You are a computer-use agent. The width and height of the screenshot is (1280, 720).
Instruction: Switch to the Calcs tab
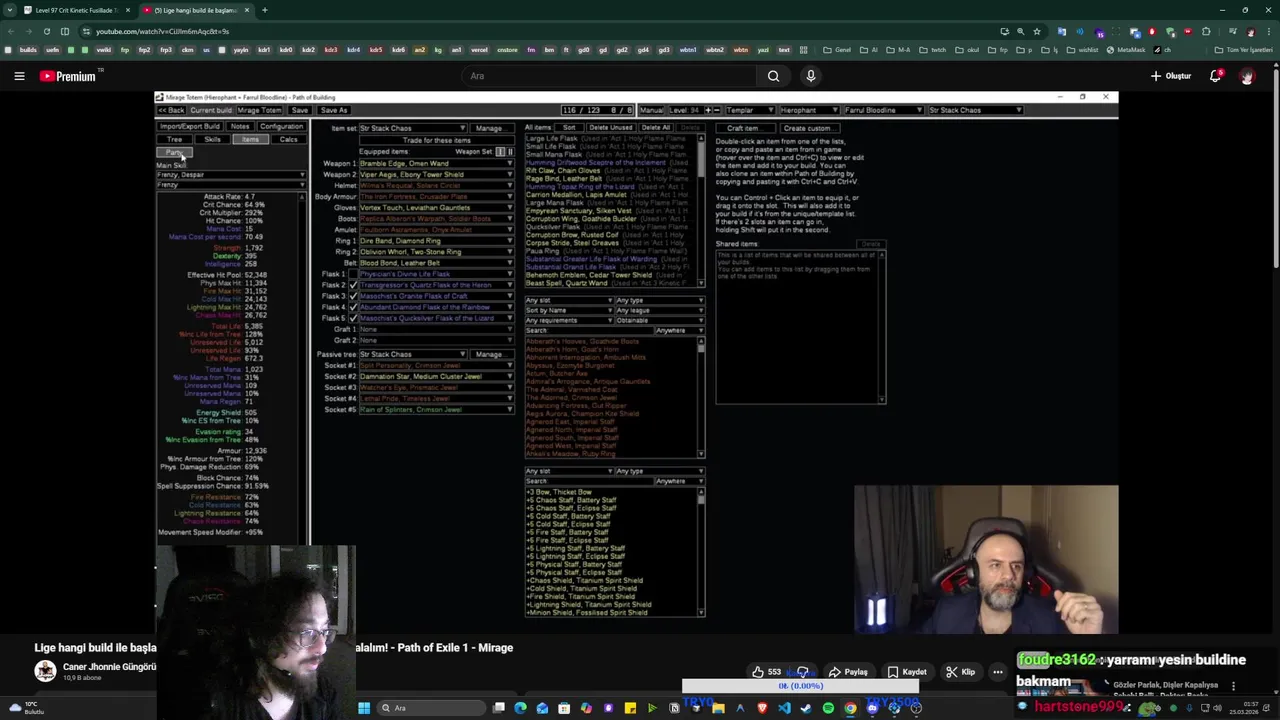click(288, 139)
